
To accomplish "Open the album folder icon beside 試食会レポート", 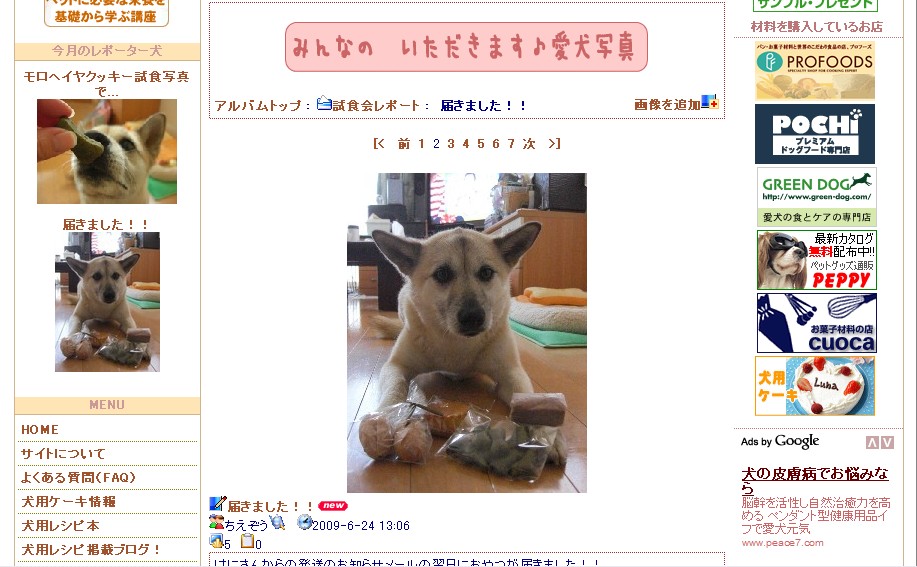I will click(324, 103).
